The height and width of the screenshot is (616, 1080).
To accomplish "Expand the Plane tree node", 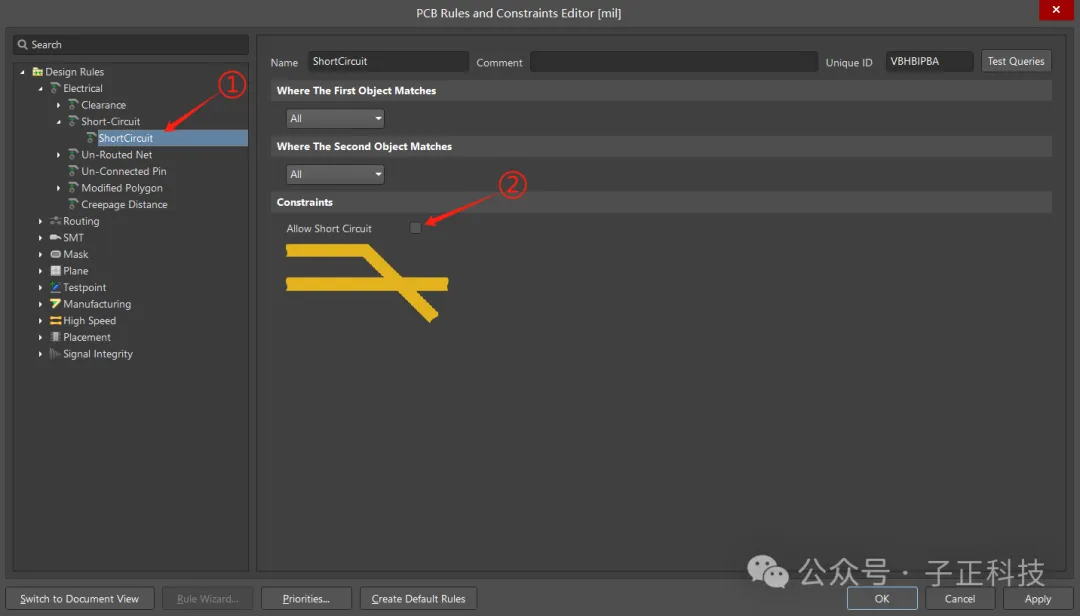I will (40, 271).
